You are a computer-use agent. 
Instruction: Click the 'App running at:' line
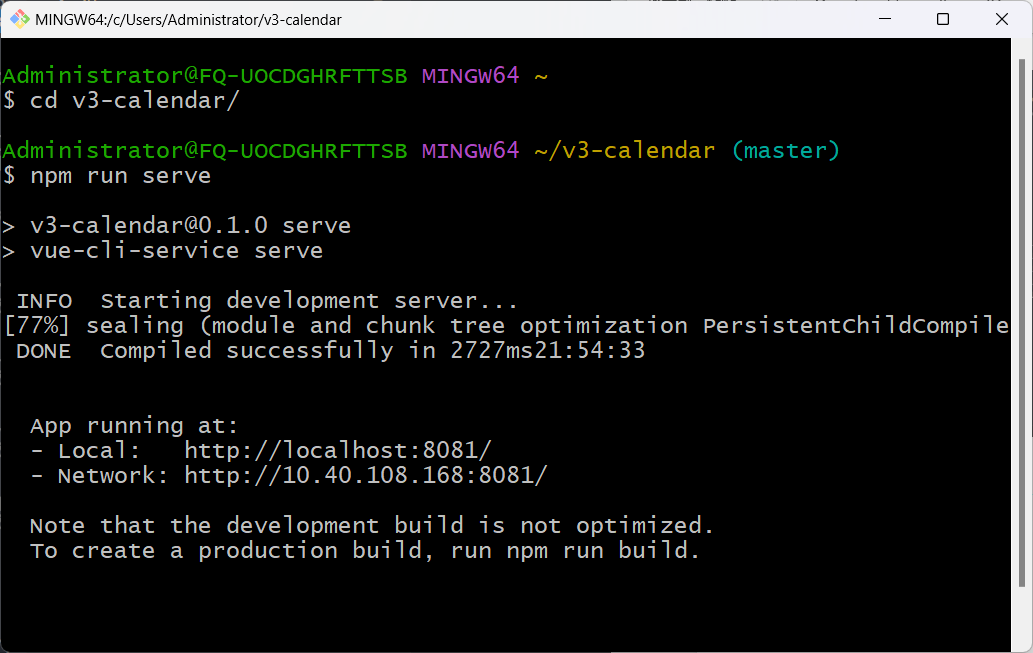click(x=135, y=426)
